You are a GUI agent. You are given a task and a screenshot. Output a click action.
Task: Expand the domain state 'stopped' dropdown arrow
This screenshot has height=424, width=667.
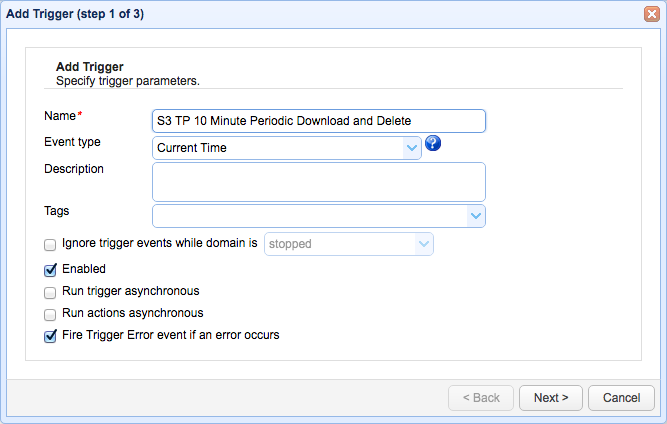[x=424, y=244]
